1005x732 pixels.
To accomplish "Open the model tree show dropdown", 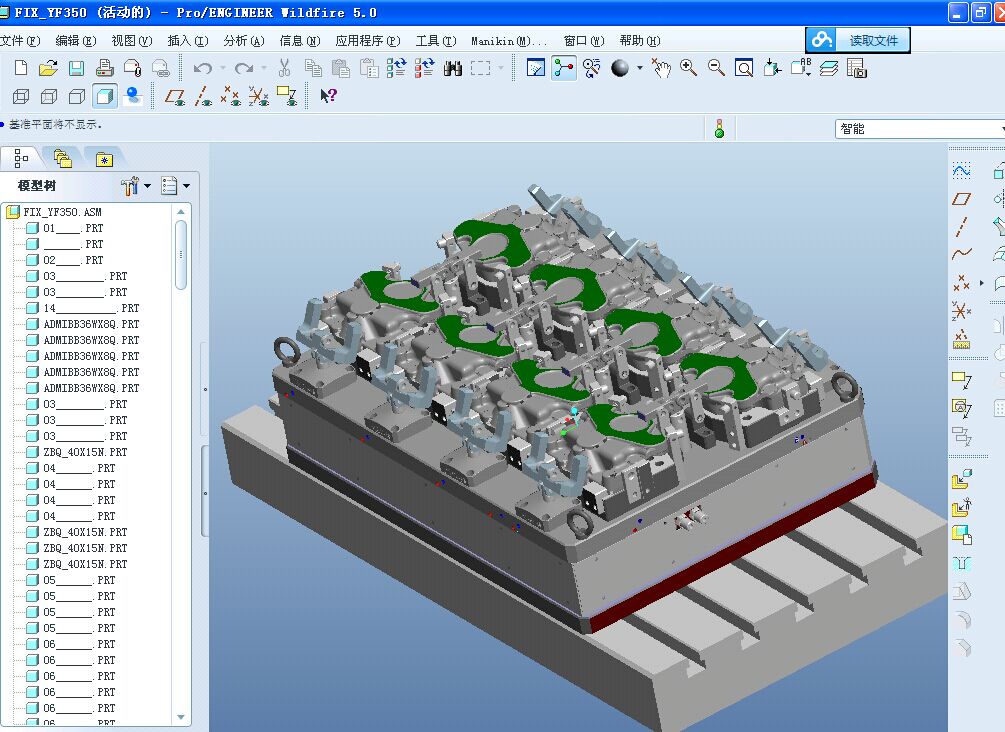I will point(175,186).
